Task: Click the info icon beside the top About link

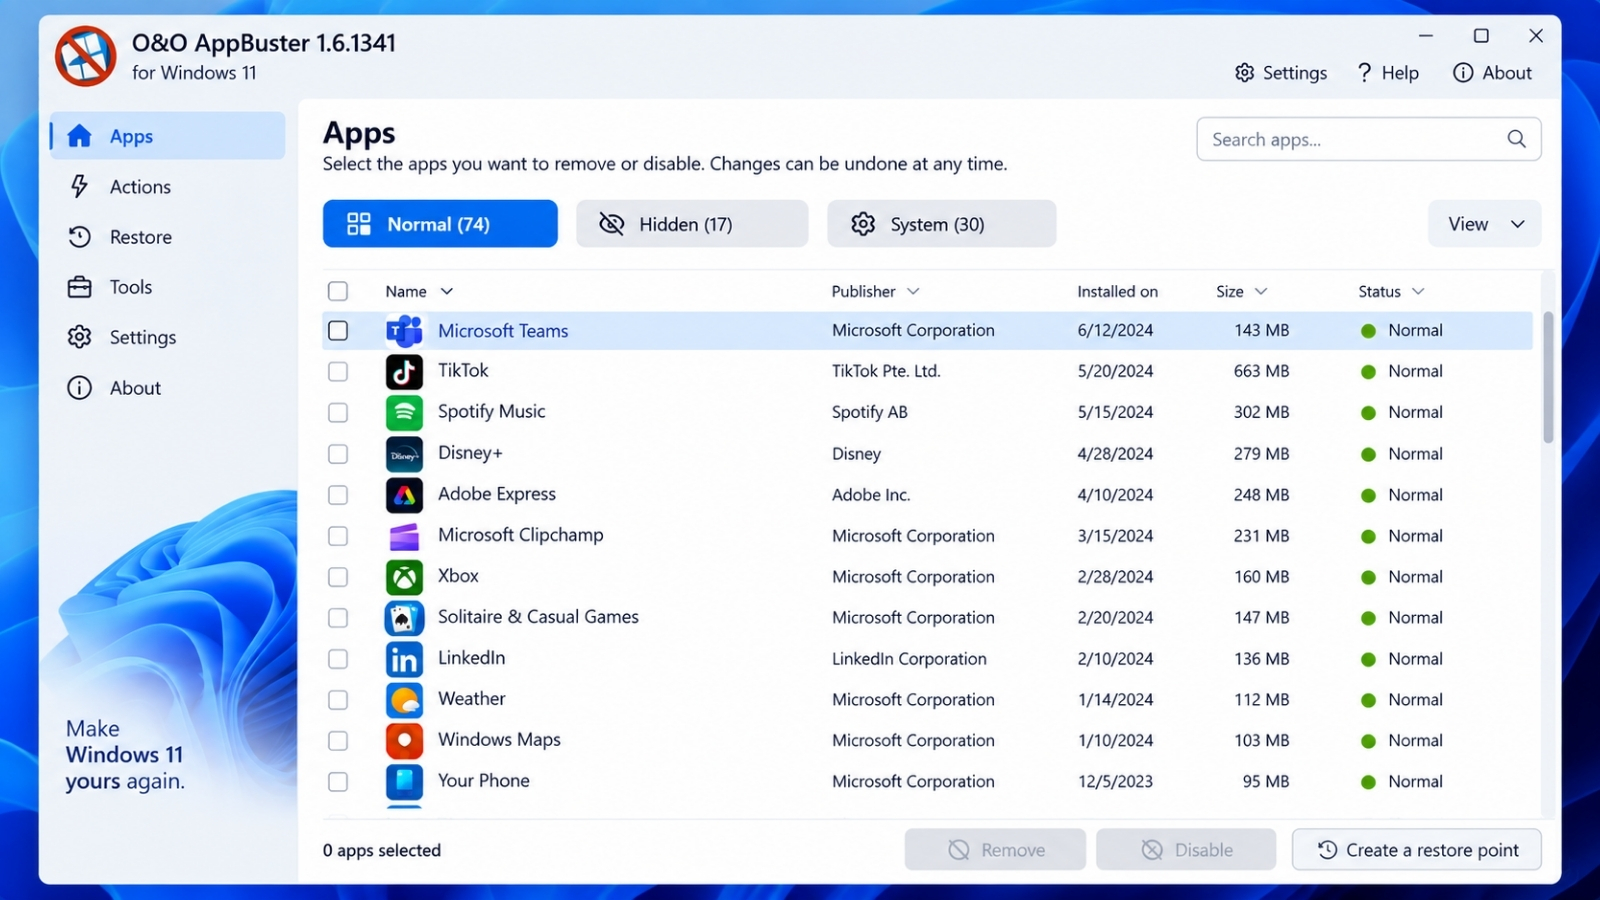Action: [x=1463, y=73]
